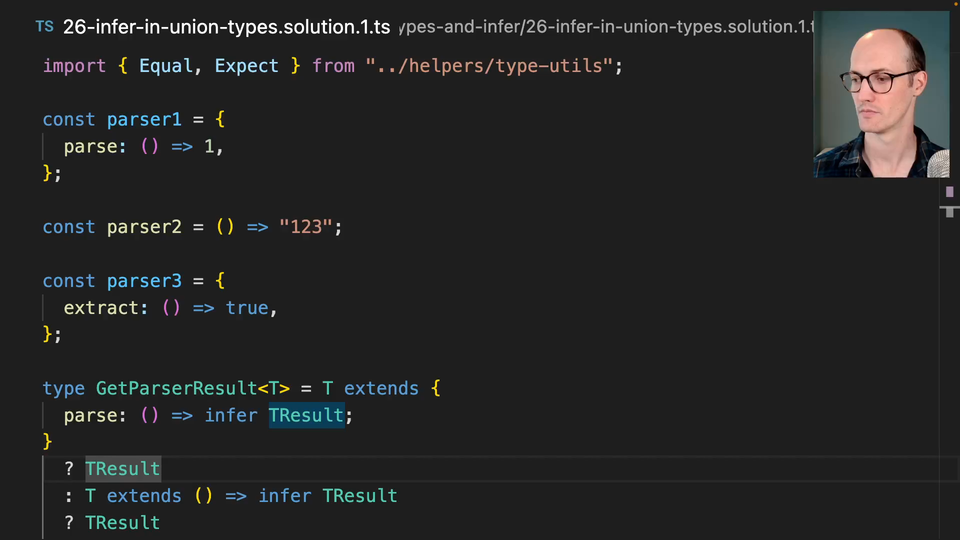960x540 pixels.
Task: Place cursor on the Expect import
Action: point(246,66)
